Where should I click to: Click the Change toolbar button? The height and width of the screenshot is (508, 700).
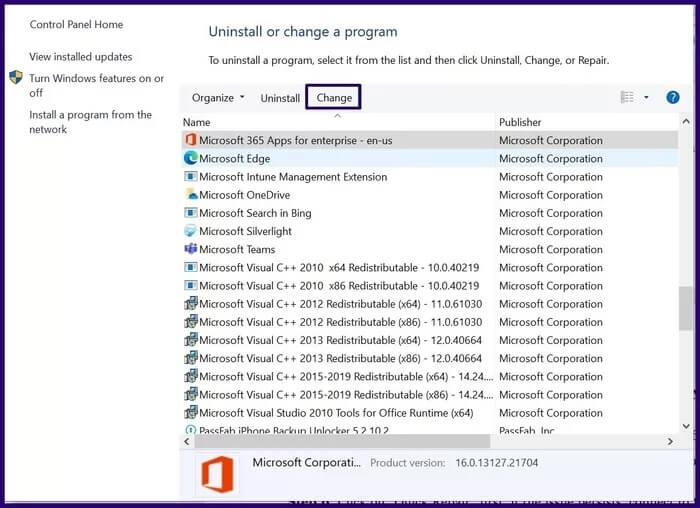click(x=333, y=97)
